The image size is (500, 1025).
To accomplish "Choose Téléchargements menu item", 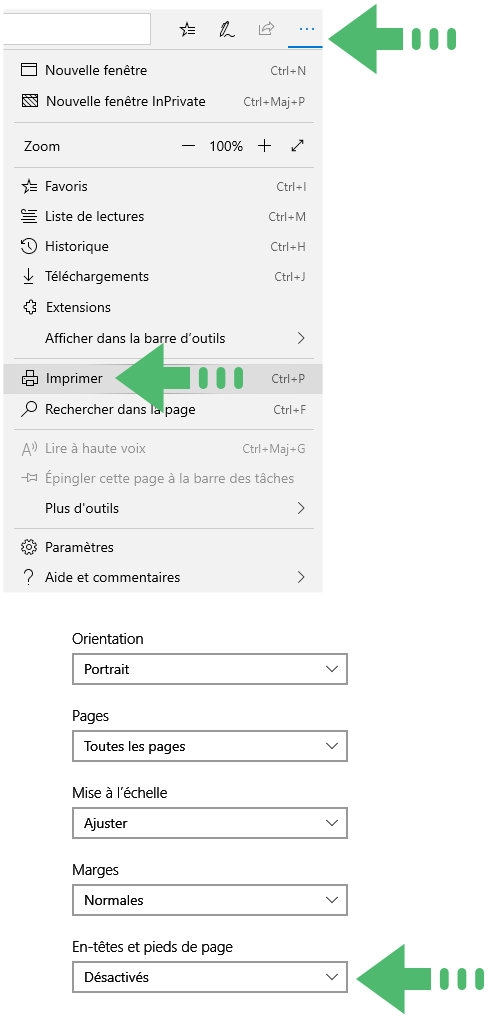I will coord(163,277).
